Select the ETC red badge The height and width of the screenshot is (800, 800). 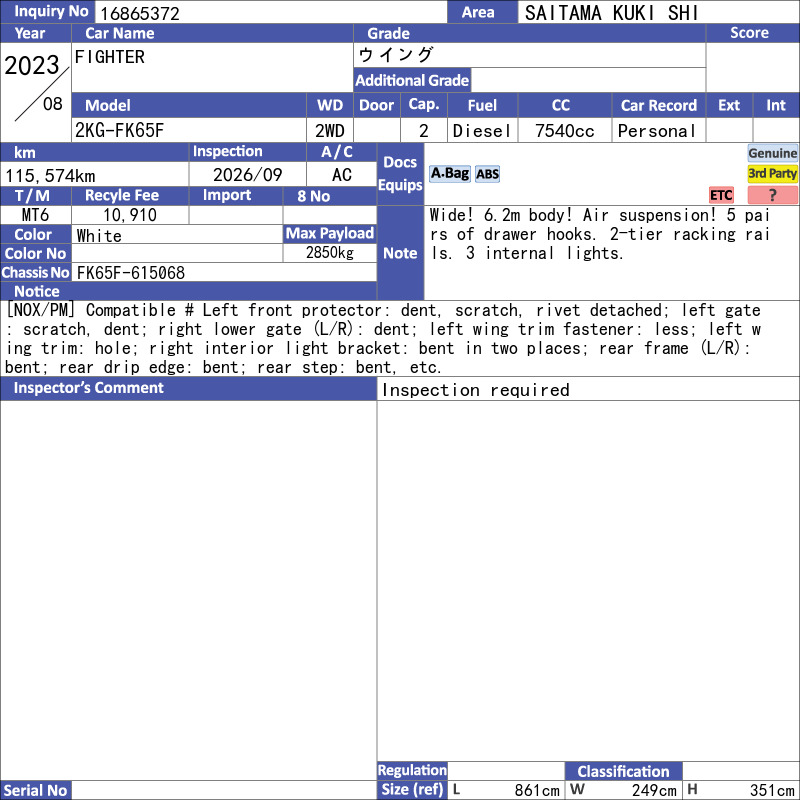pos(721,195)
